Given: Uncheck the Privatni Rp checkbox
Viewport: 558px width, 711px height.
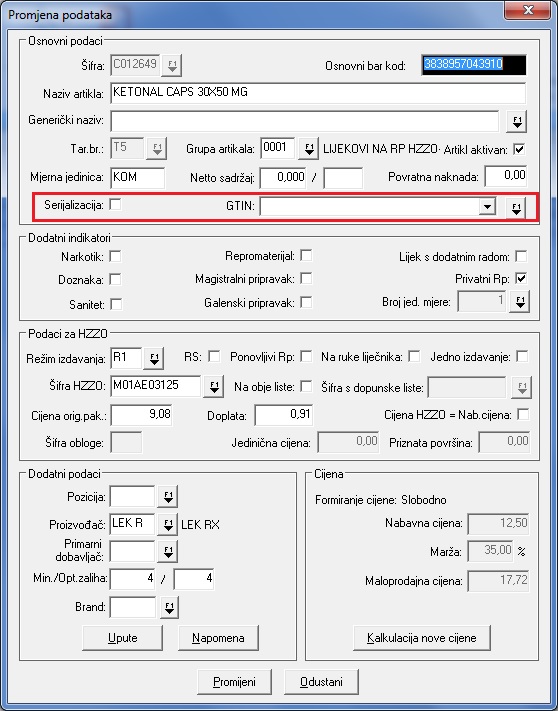Looking at the screenshot, I should click(521, 278).
